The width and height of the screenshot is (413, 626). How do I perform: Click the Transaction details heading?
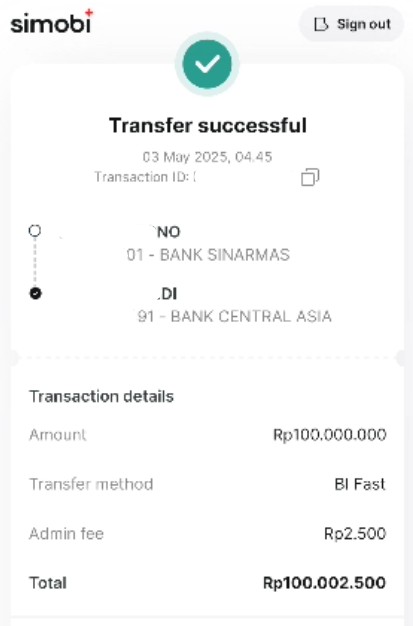point(101,396)
